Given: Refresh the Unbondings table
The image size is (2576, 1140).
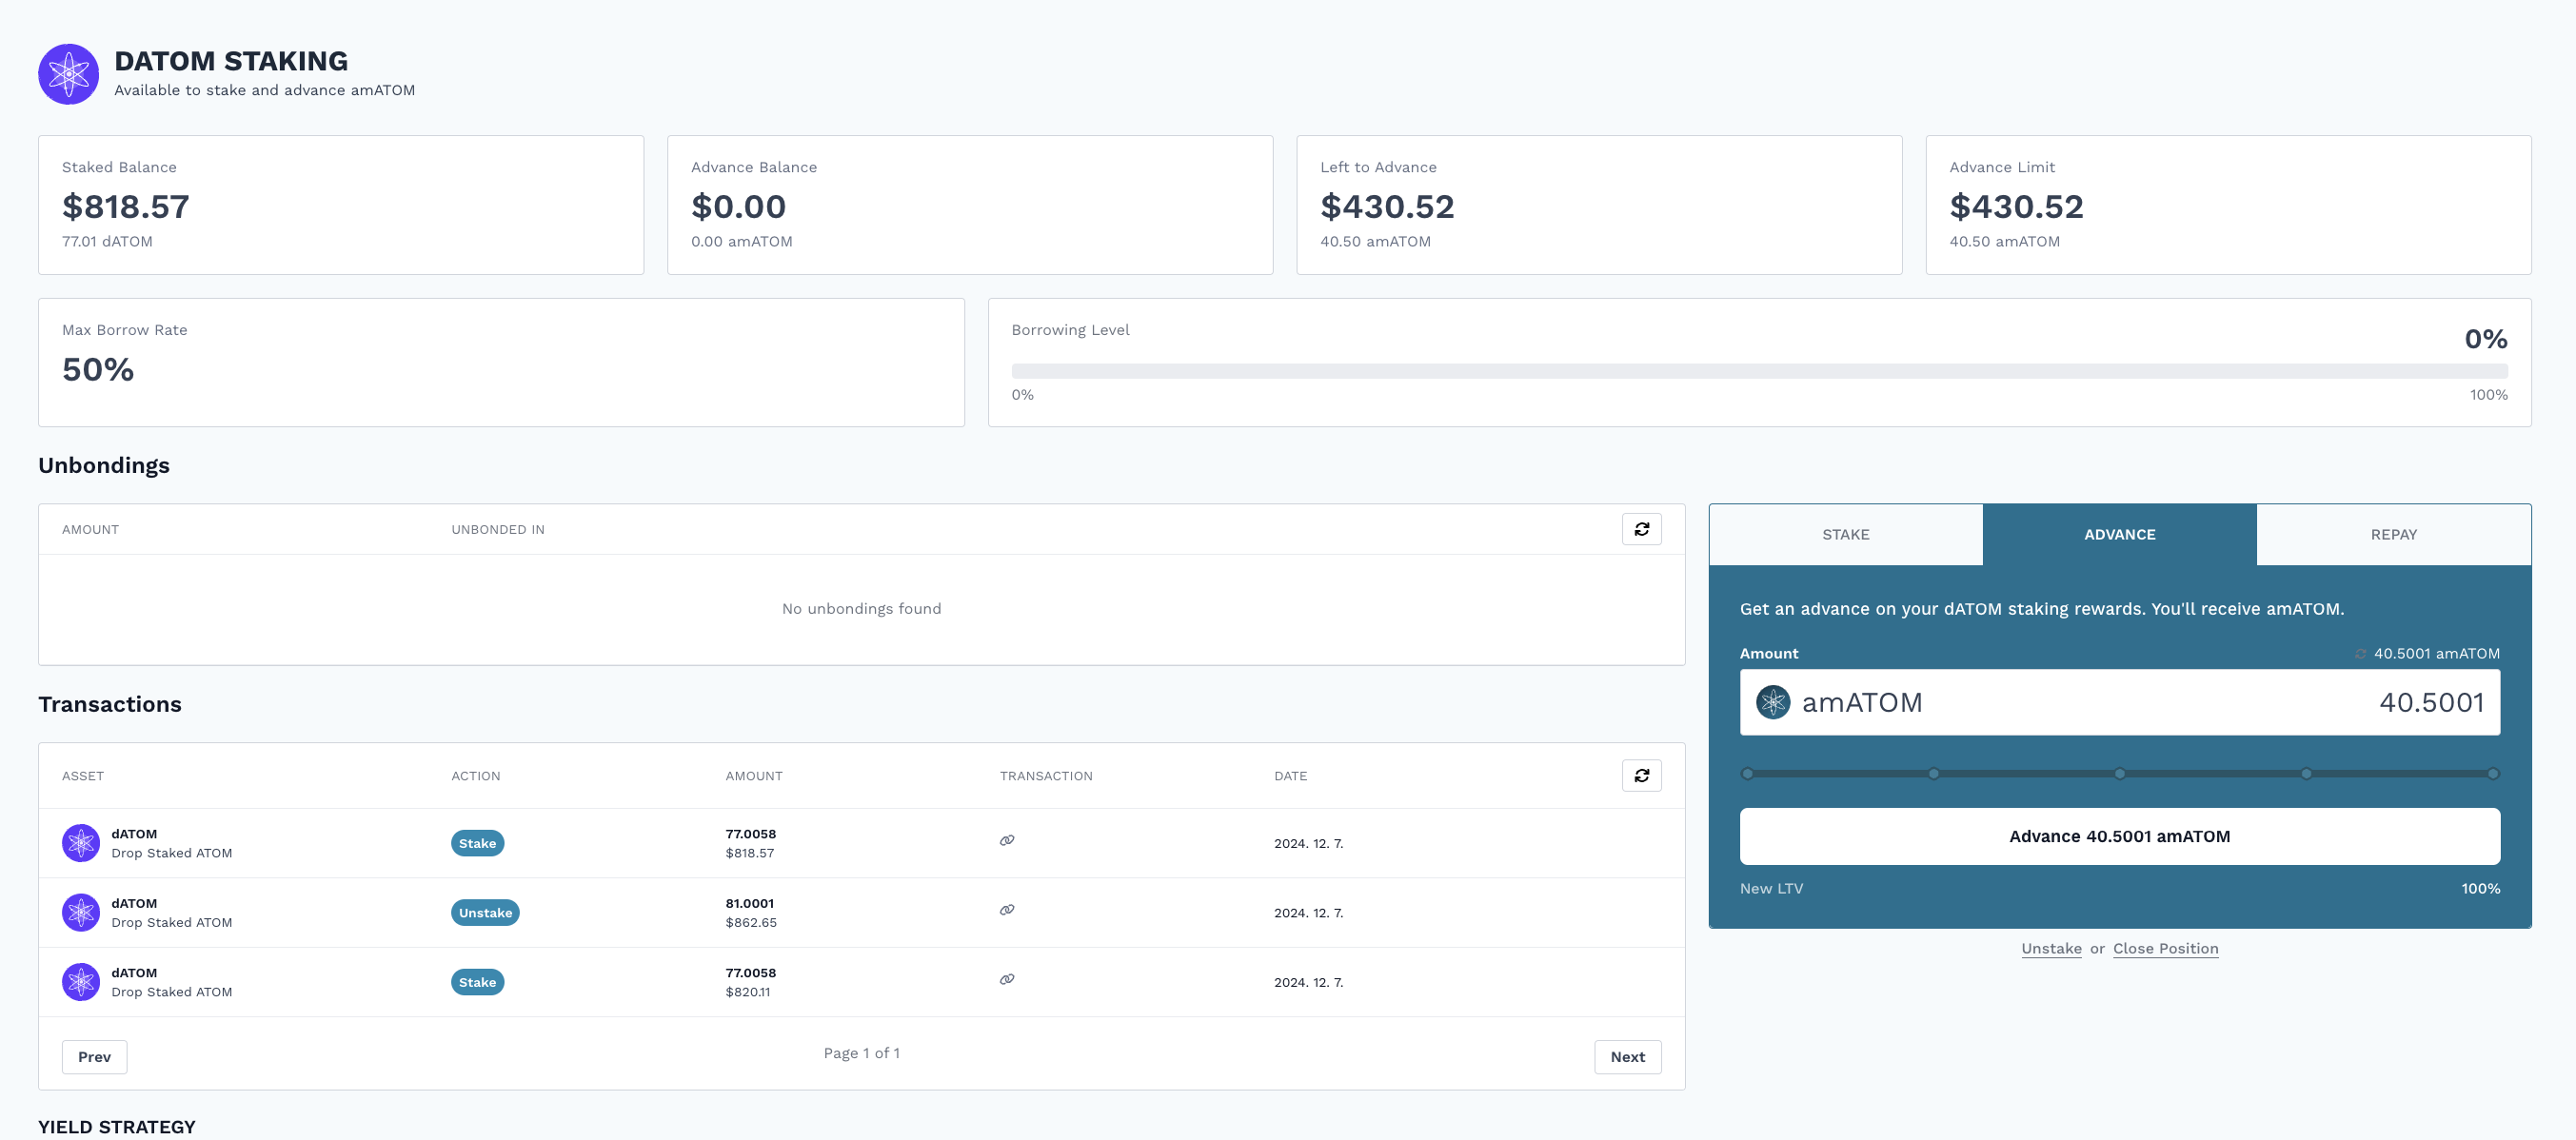Looking at the screenshot, I should [x=1641, y=529].
